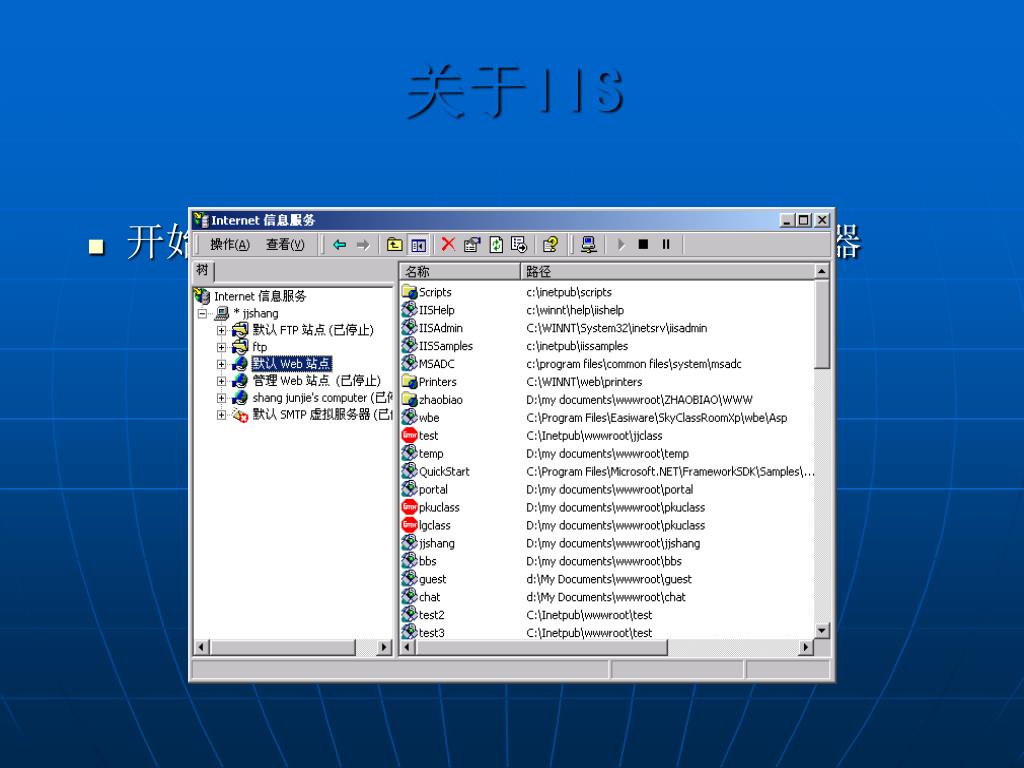The width and height of the screenshot is (1024, 768).
Task: Click the IISHelp directory icon
Action: pos(409,310)
